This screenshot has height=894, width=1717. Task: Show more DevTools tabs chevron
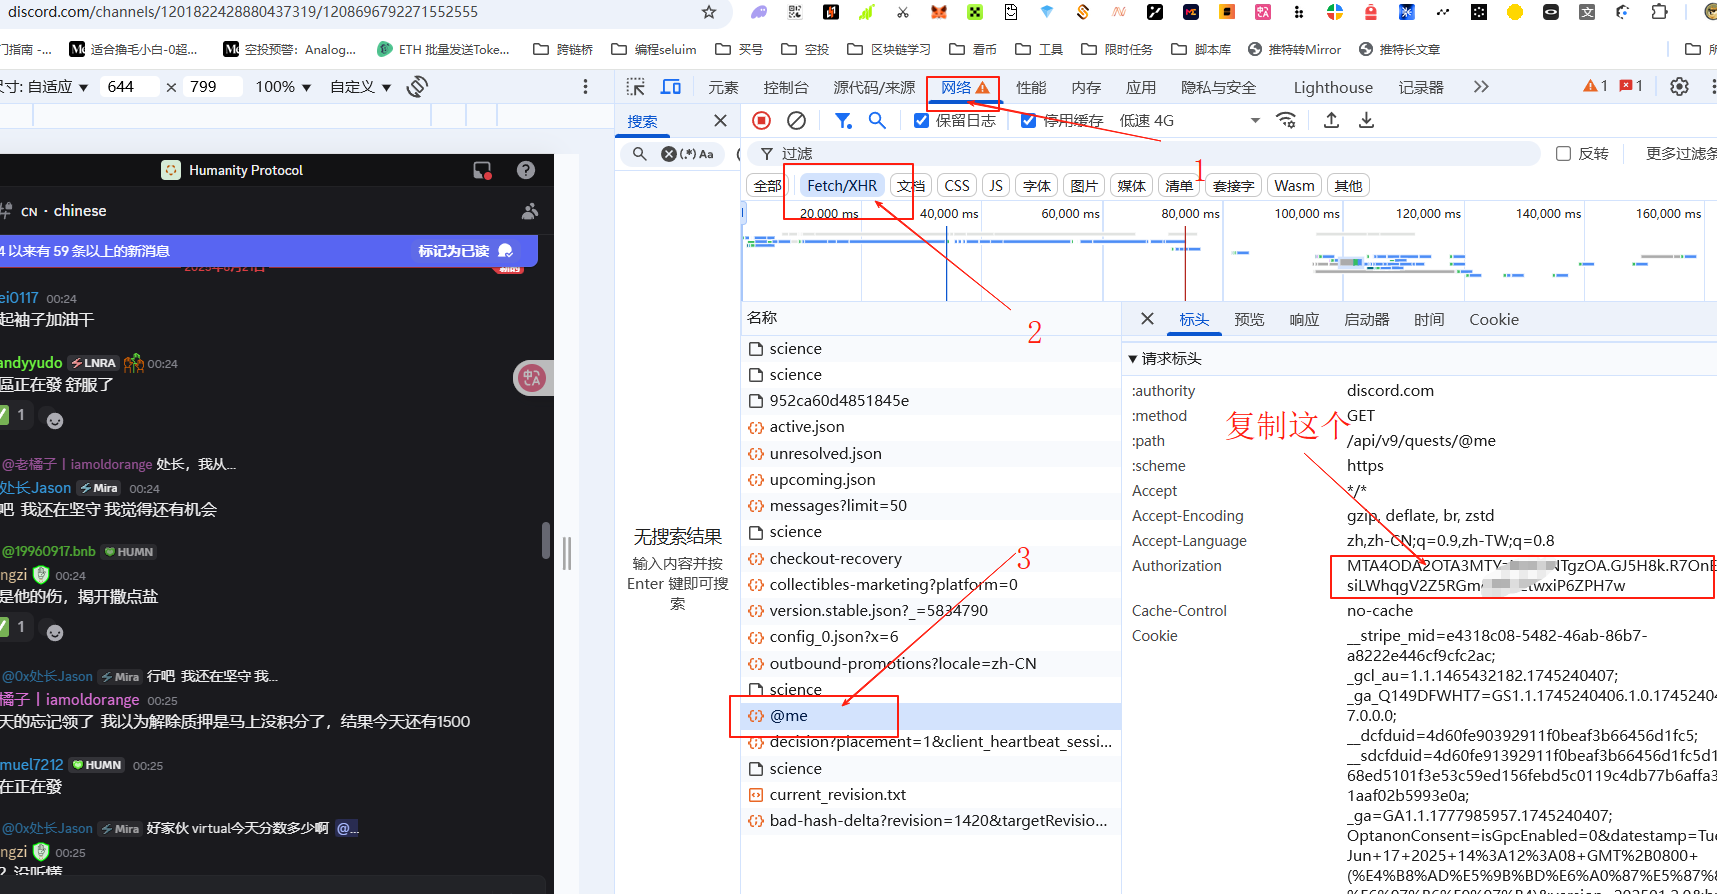click(1481, 87)
